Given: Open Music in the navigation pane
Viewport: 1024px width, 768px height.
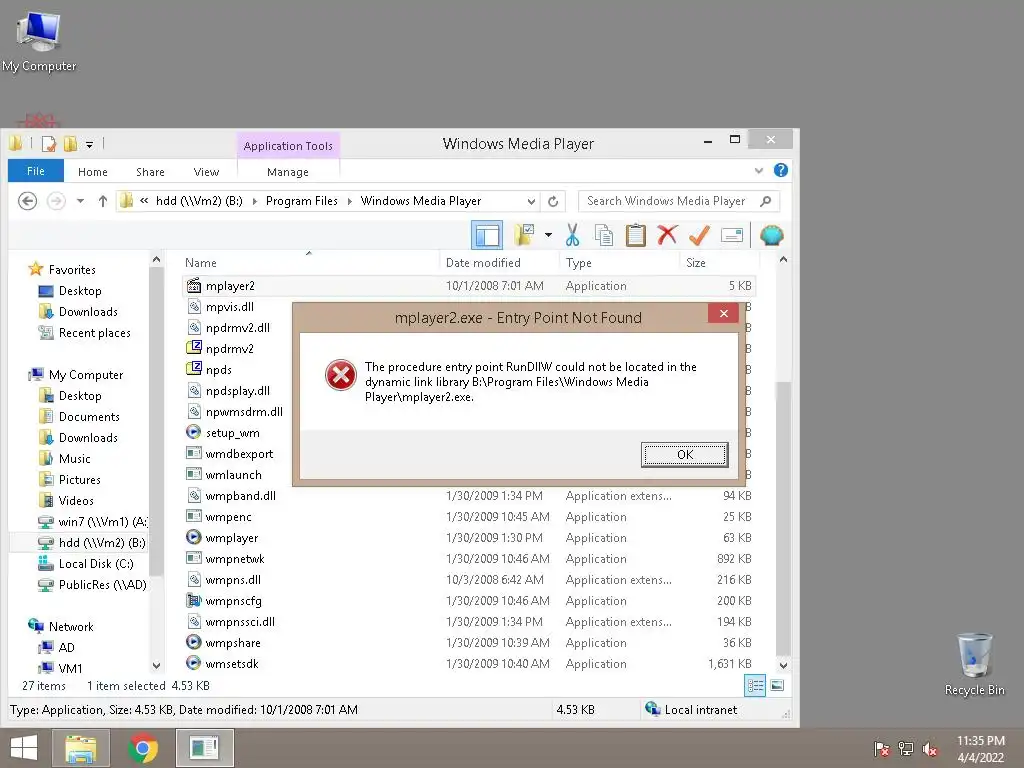Looking at the screenshot, I should (x=74, y=458).
